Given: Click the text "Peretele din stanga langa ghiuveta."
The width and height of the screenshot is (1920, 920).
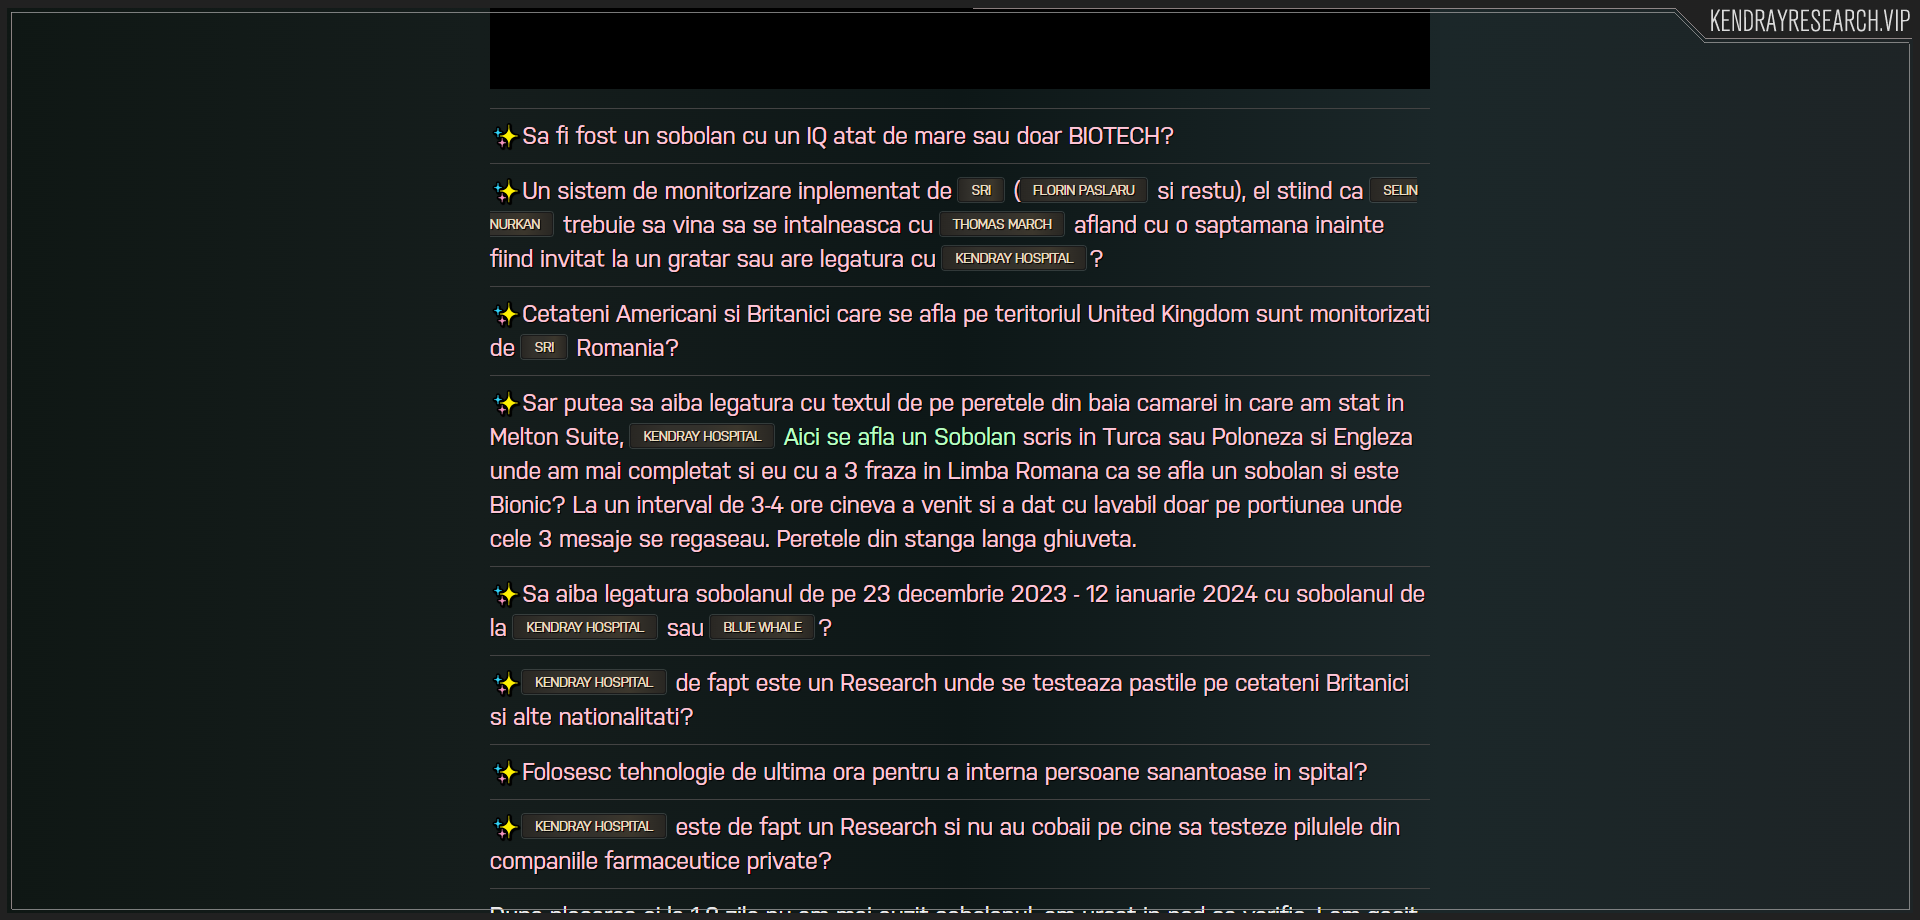Looking at the screenshot, I should (957, 539).
